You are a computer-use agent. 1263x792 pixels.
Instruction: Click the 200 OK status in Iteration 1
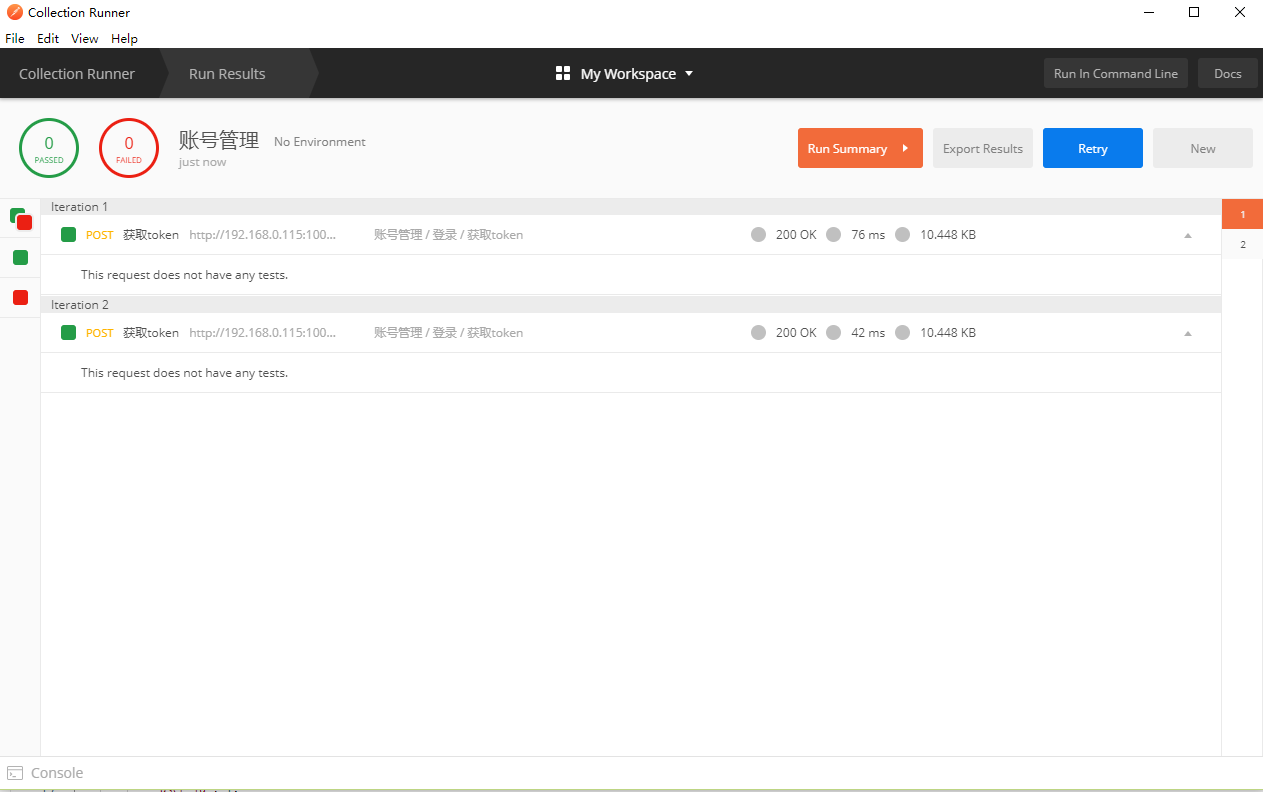796,235
